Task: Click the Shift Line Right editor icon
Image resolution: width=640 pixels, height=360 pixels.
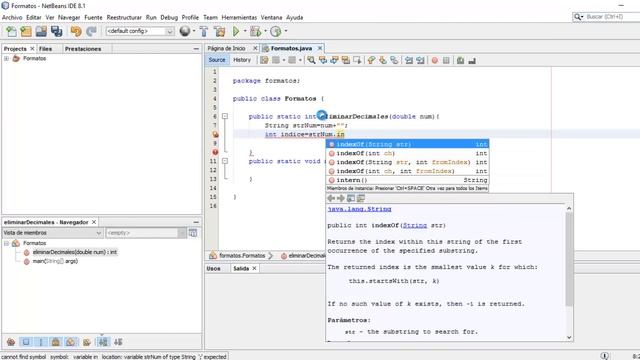Action: (420, 60)
